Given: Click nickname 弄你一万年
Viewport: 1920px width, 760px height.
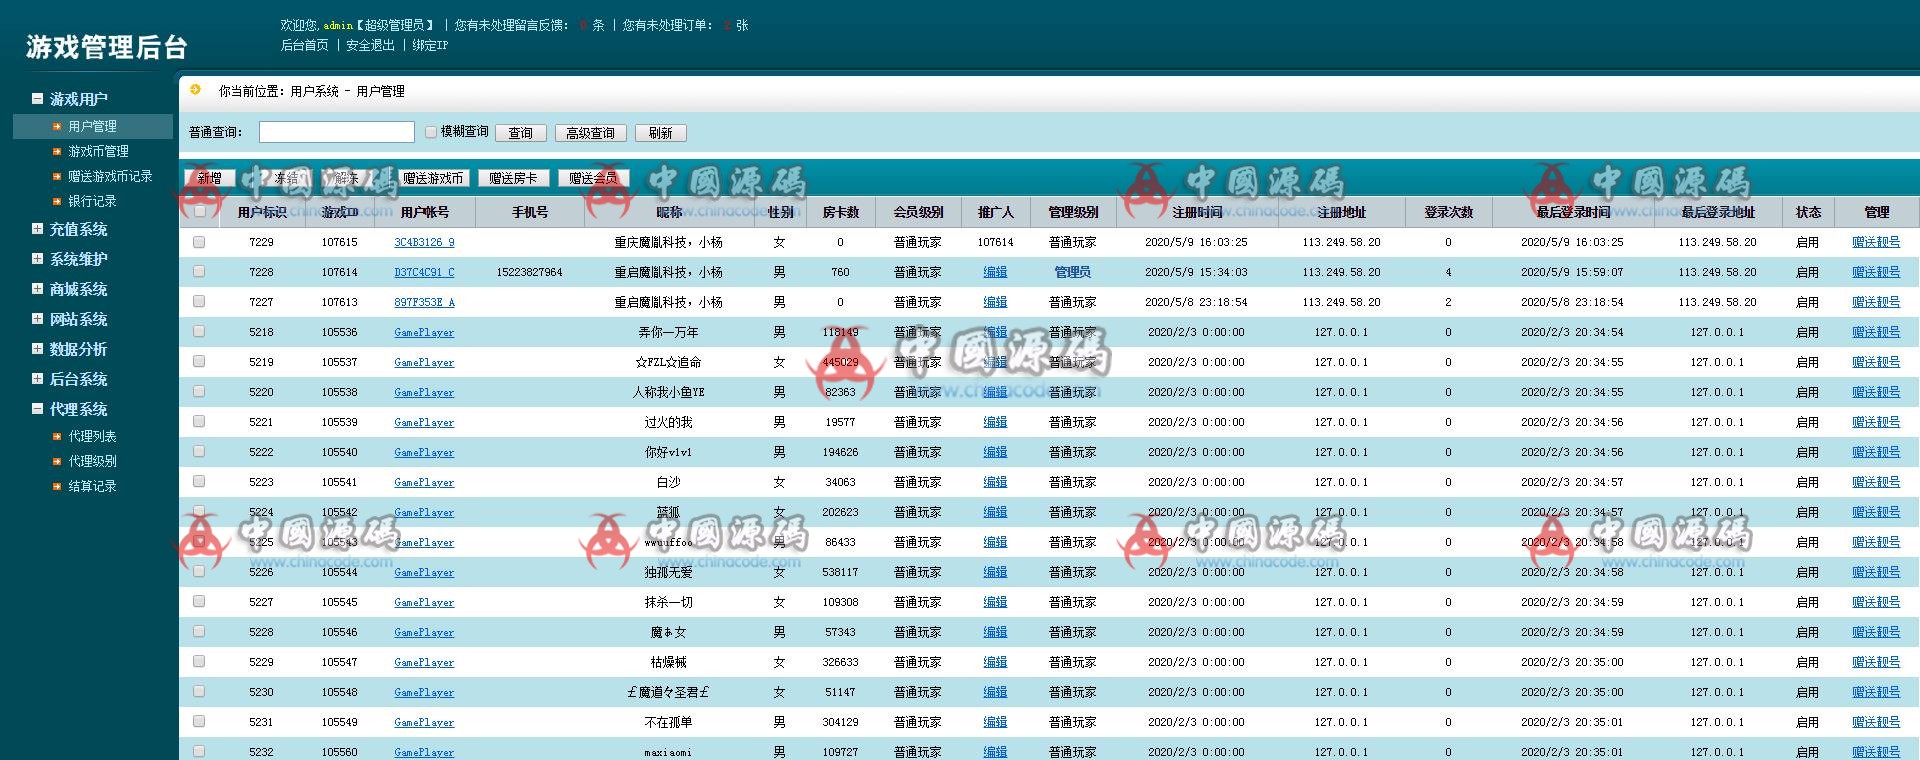Looking at the screenshot, I should point(668,332).
